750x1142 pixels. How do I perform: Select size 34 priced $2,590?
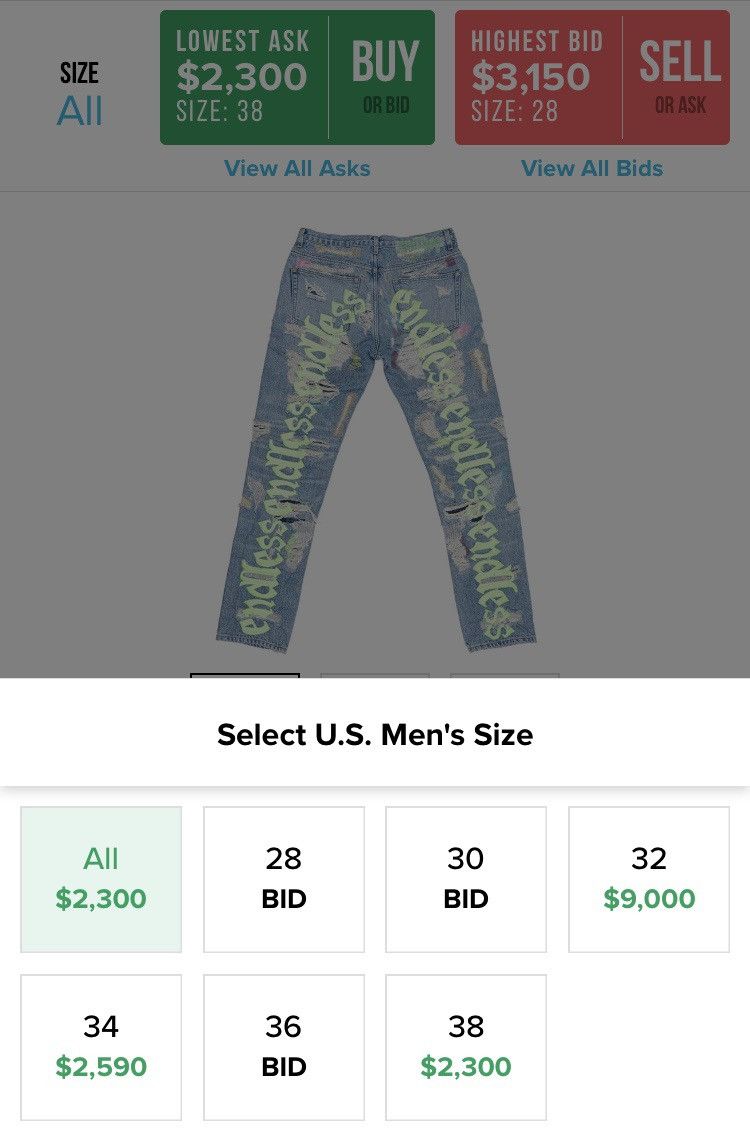(x=101, y=1047)
